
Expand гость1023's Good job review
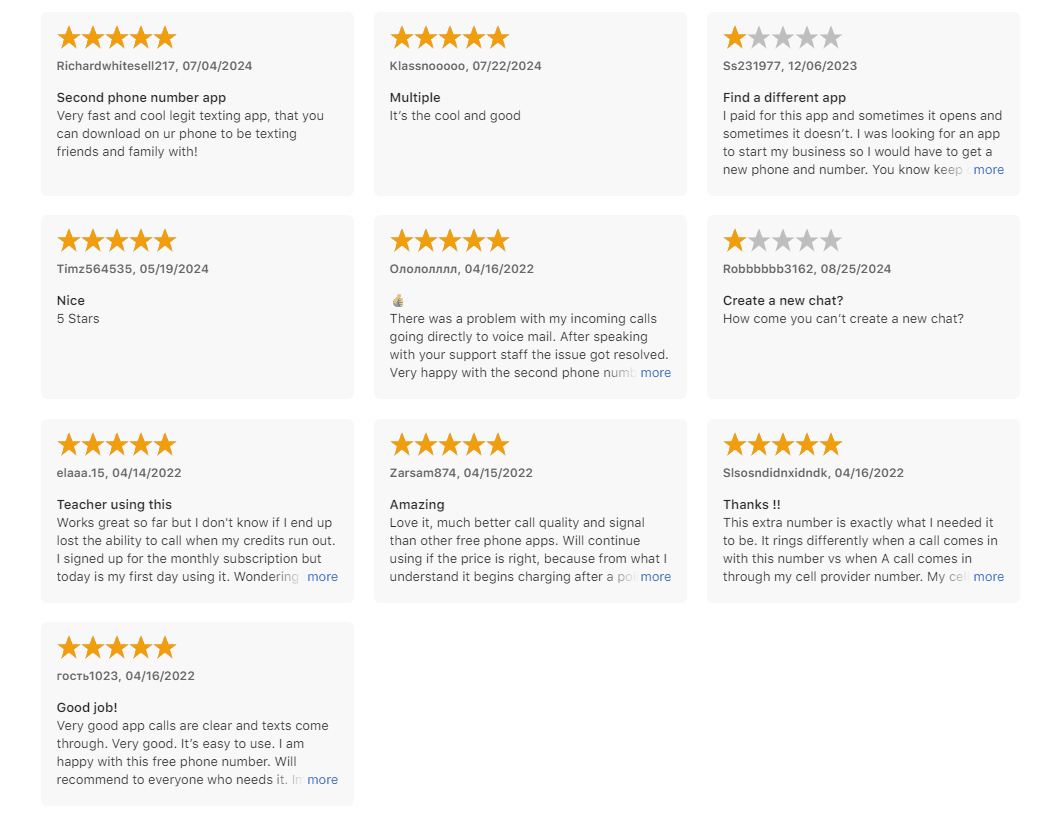click(322, 779)
